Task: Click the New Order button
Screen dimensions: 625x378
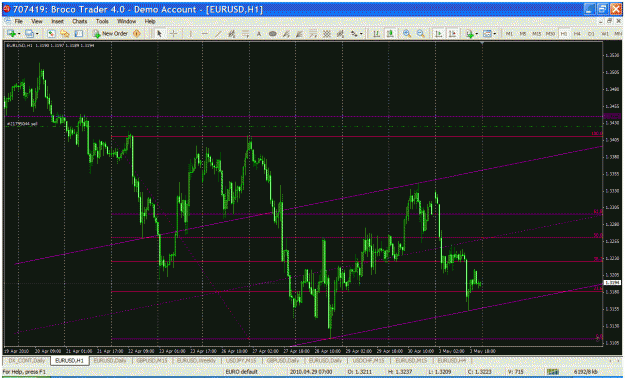Action: tap(110, 34)
